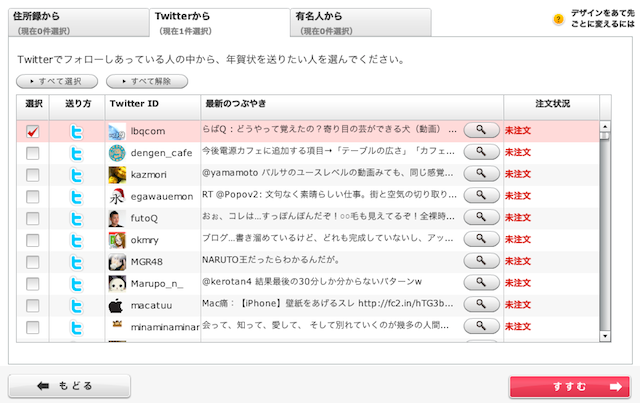Viewport: 640px width, 403px height.
Task: Tick the kazmori row checkbox
Action: click(x=33, y=175)
